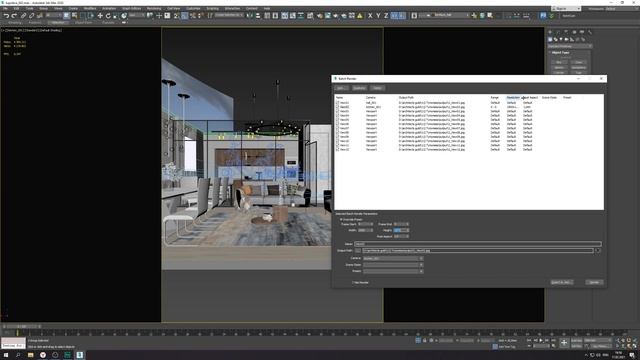
Task: Open the Workspaces dropdown
Action: tap(622, 9)
